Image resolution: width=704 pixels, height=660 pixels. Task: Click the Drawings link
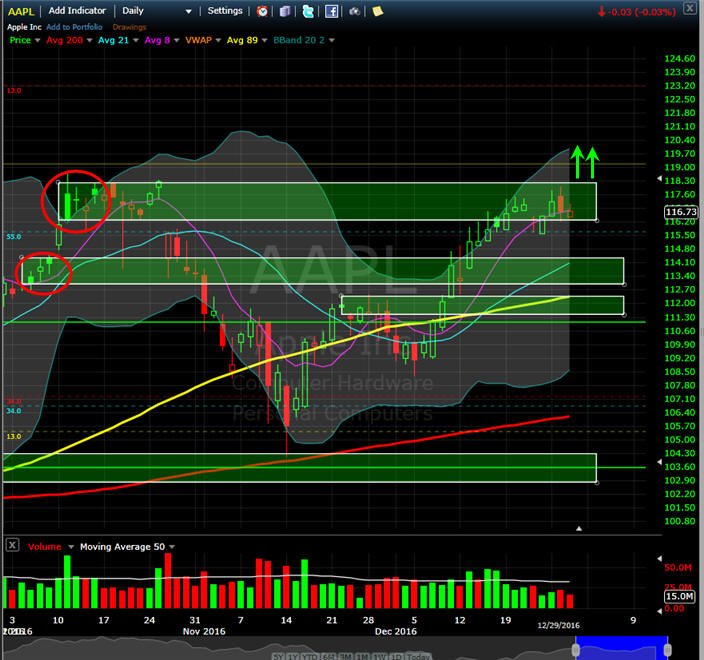(x=129, y=27)
